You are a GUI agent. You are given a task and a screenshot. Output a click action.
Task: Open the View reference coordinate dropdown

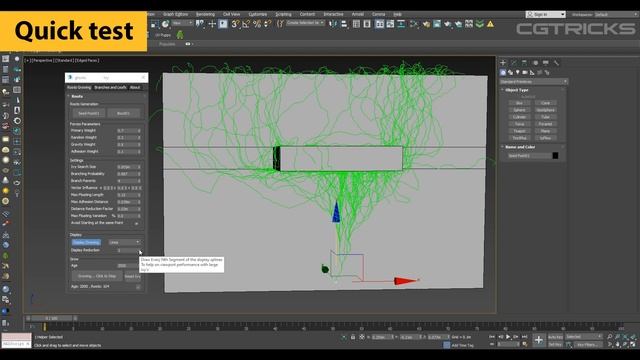tap(182, 23)
